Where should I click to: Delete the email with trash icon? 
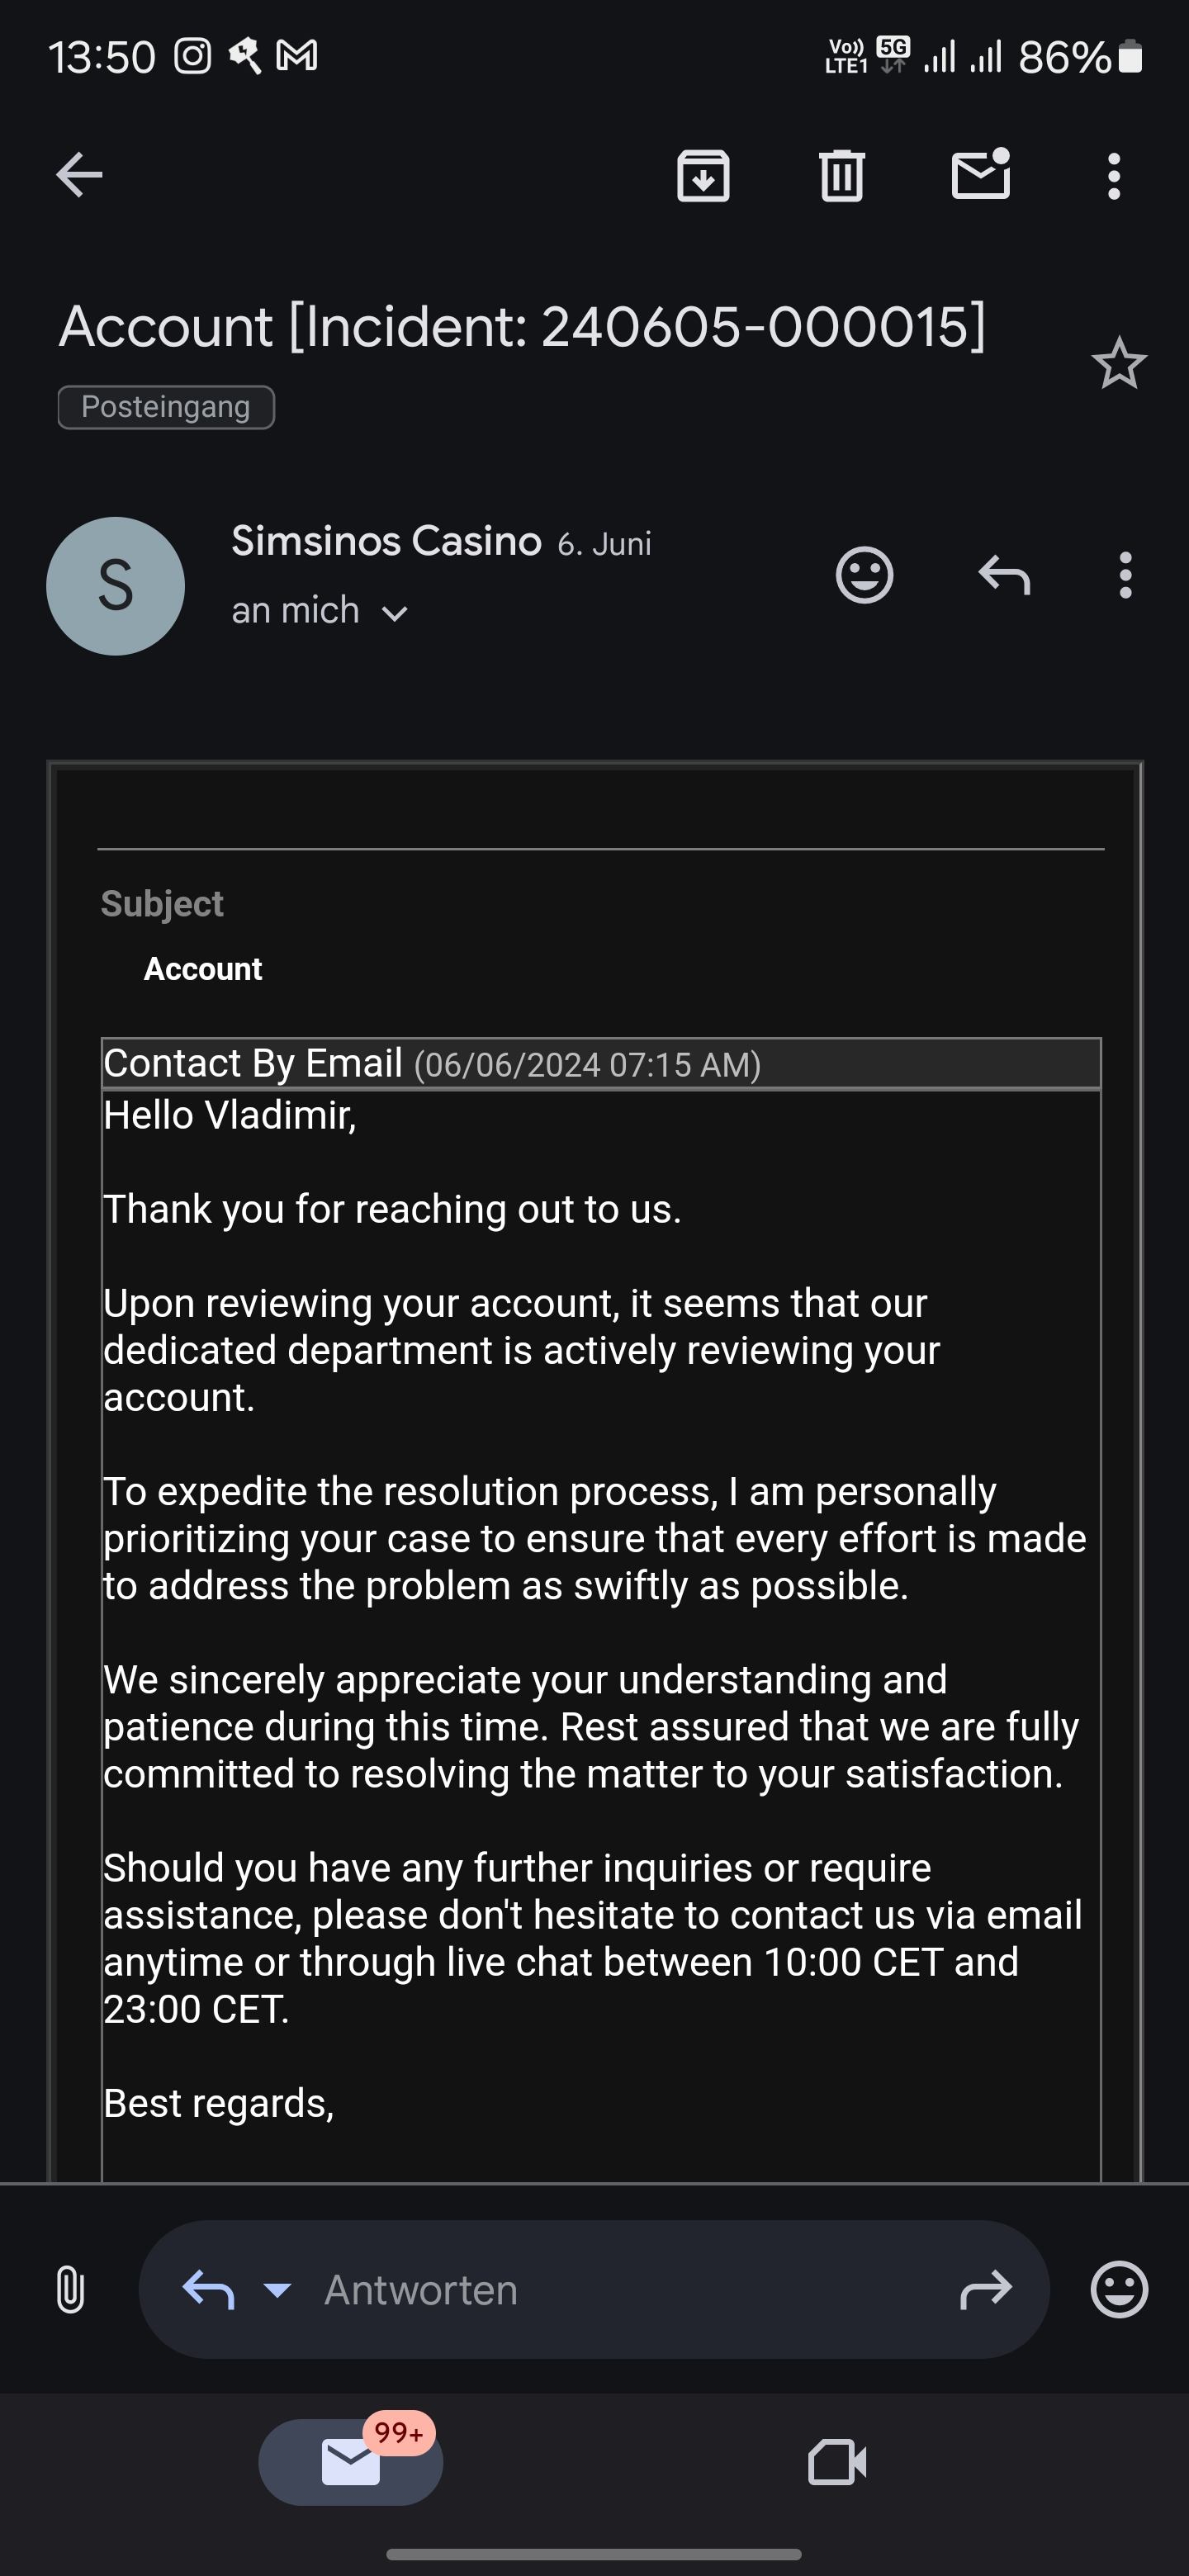pyautogui.click(x=841, y=176)
